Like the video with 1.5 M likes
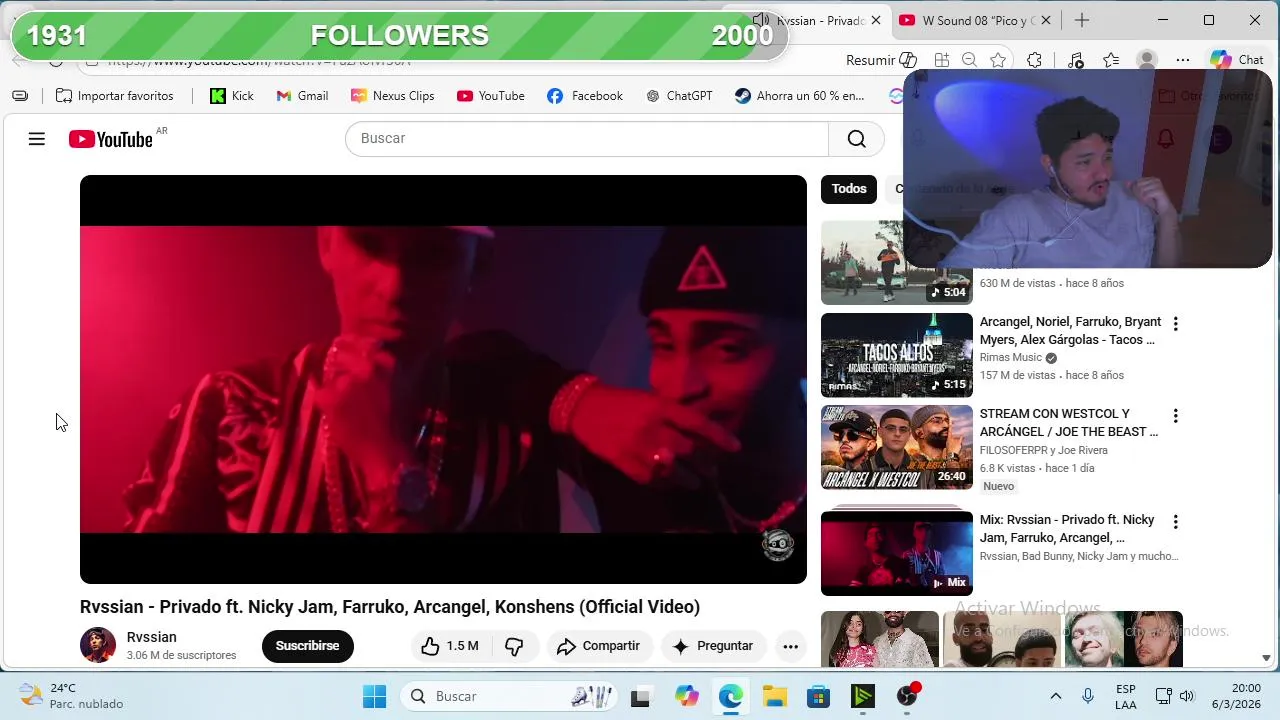This screenshot has height=720, width=1280. pos(449,646)
